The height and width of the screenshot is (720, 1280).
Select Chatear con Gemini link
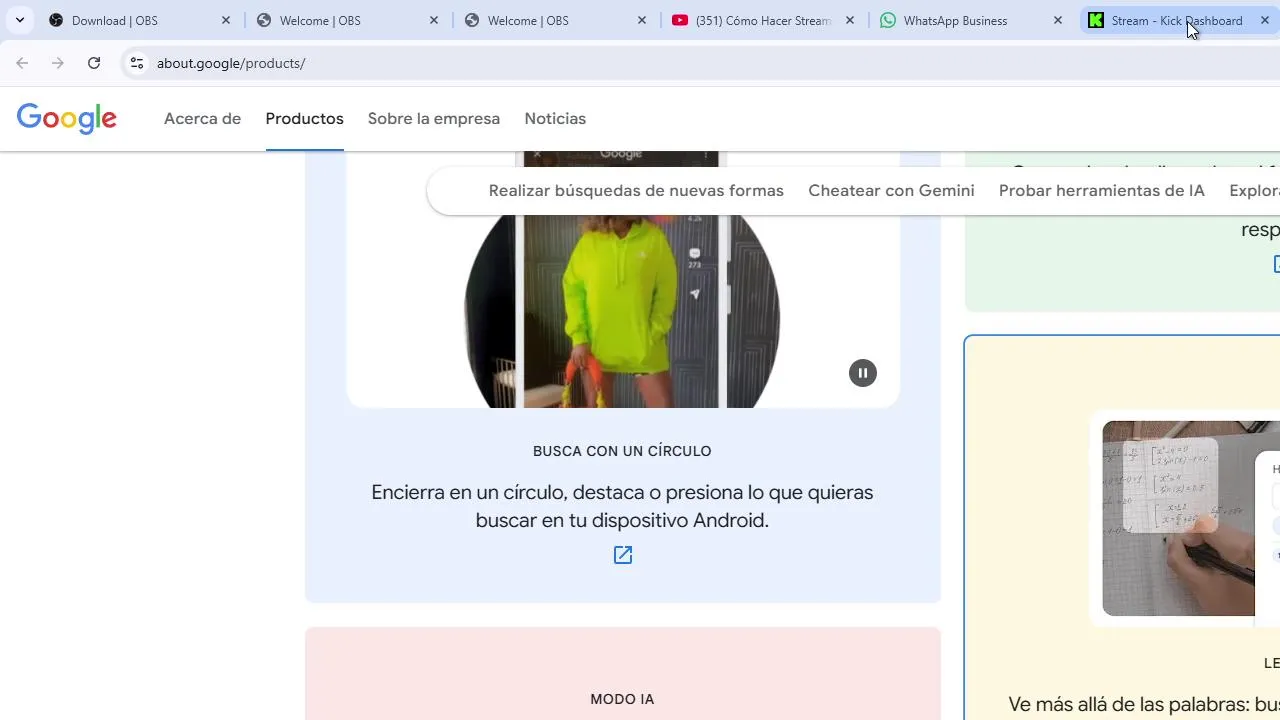pyautogui.click(x=891, y=190)
